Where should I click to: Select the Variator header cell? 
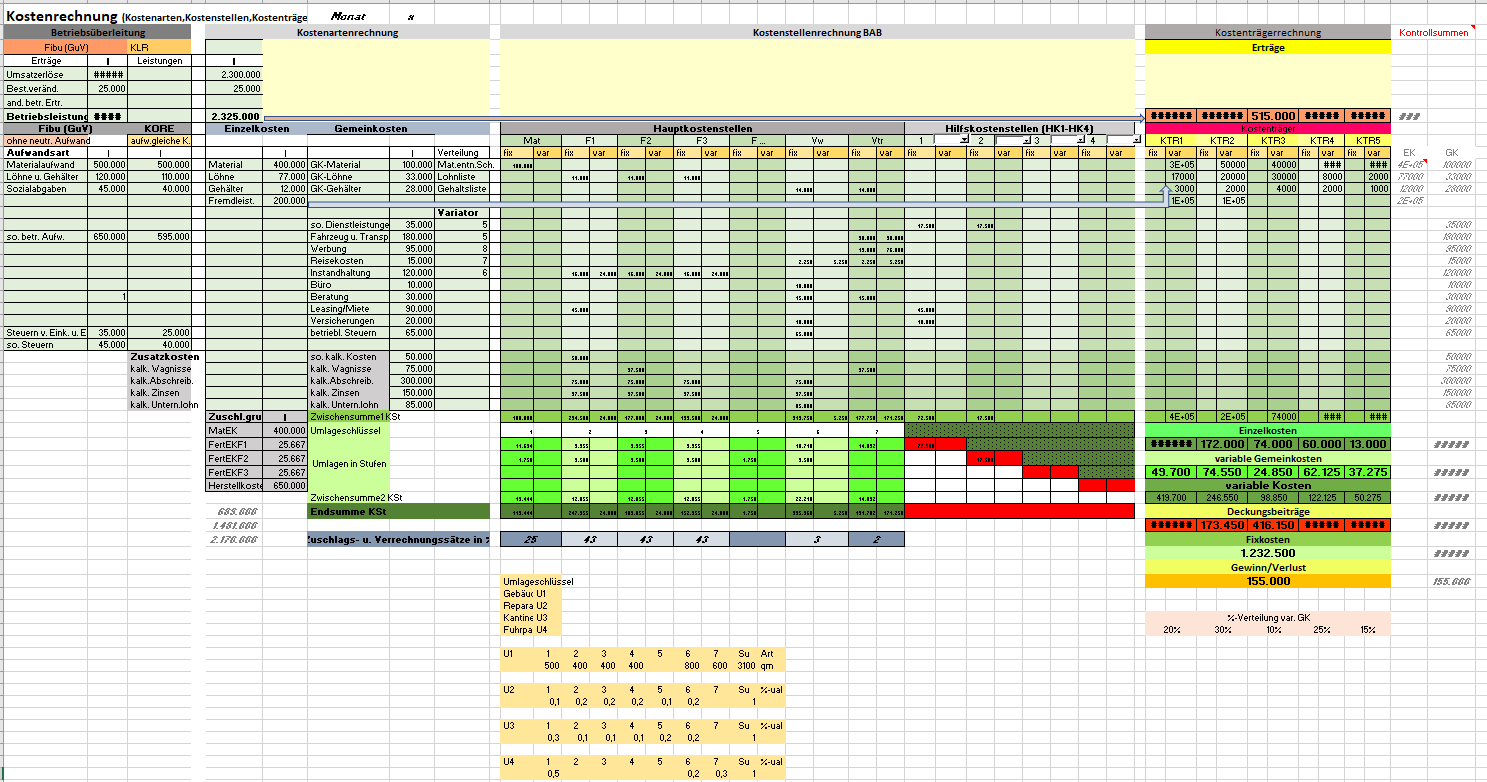pyautogui.click(x=462, y=212)
